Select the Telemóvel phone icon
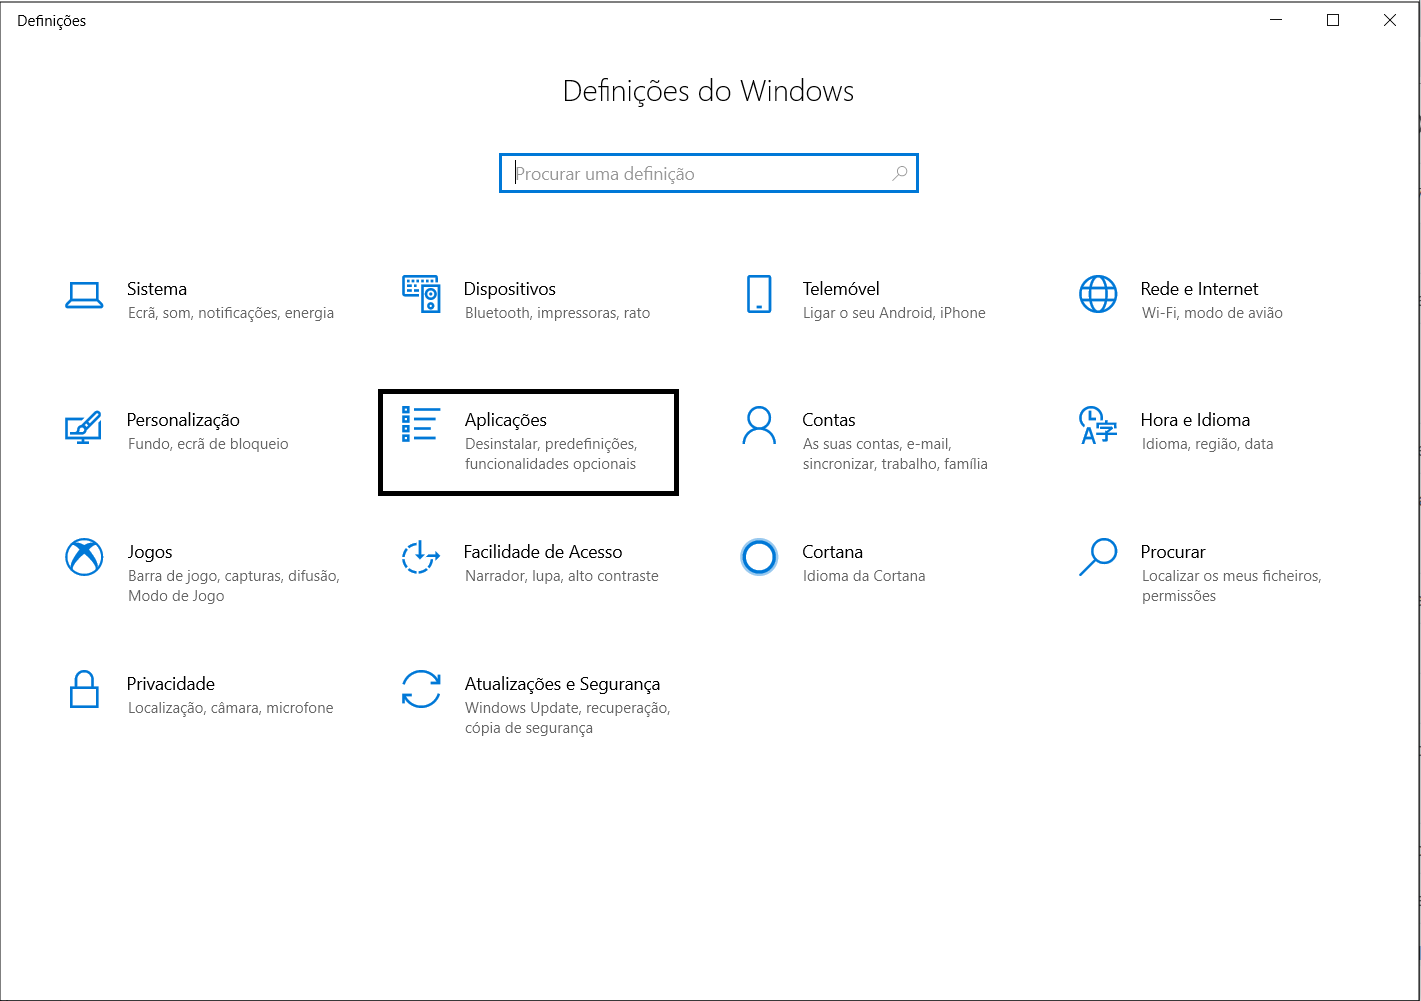The width and height of the screenshot is (1421, 1001). tap(759, 294)
